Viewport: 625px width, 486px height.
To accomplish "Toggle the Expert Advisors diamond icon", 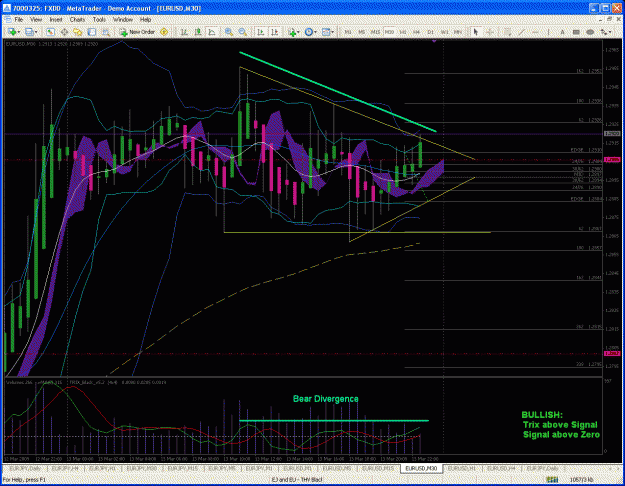I will (x=164, y=32).
